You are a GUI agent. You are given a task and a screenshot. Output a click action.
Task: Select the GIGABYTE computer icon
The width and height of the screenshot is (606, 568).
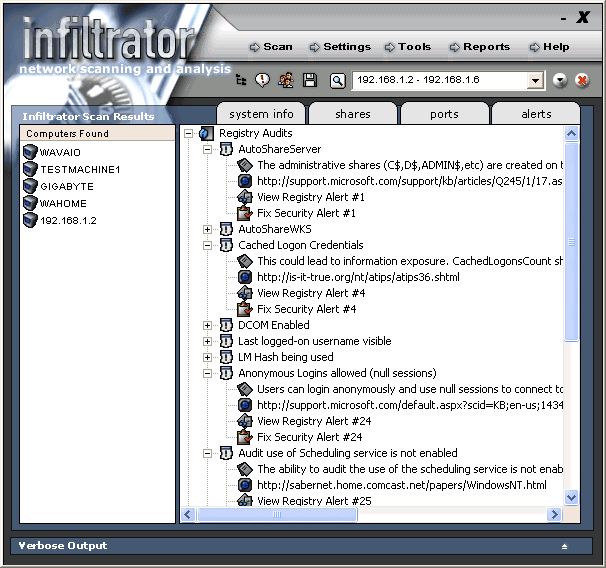30,186
